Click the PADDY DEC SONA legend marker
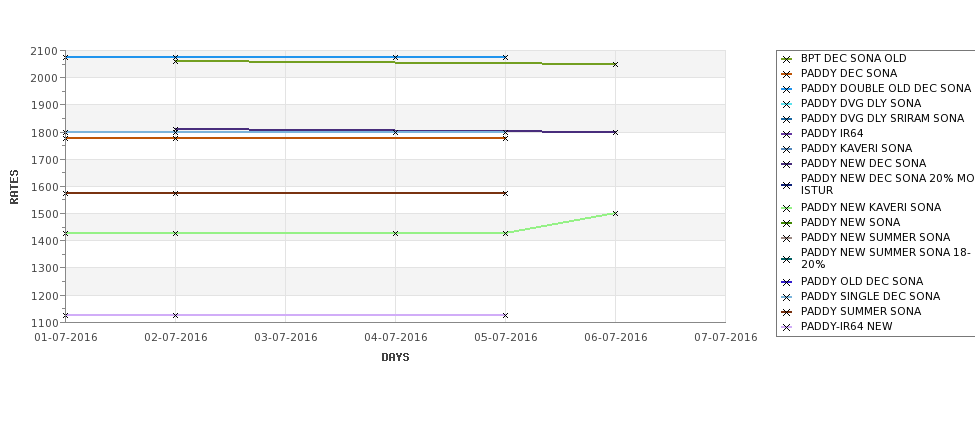975x429 pixels. coord(787,74)
